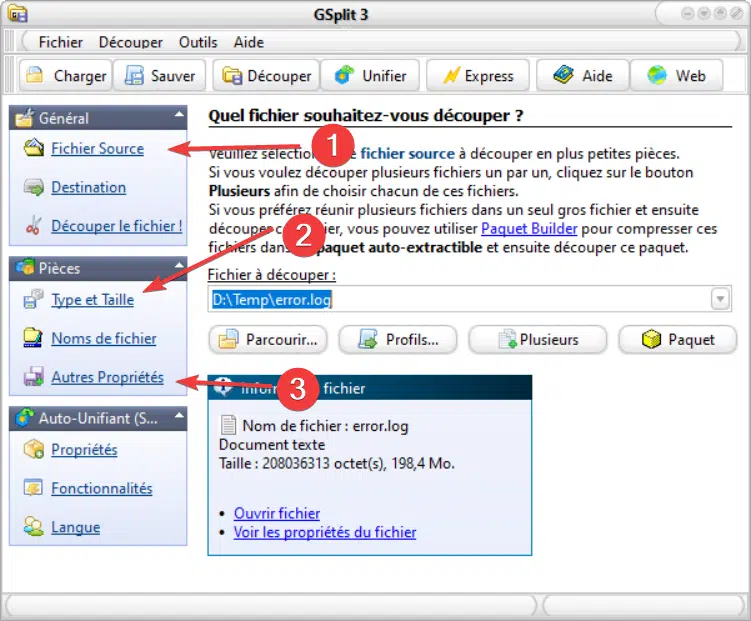Click the Autres Propriétés icon
This screenshot has height=621, width=751.
click(34, 376)
